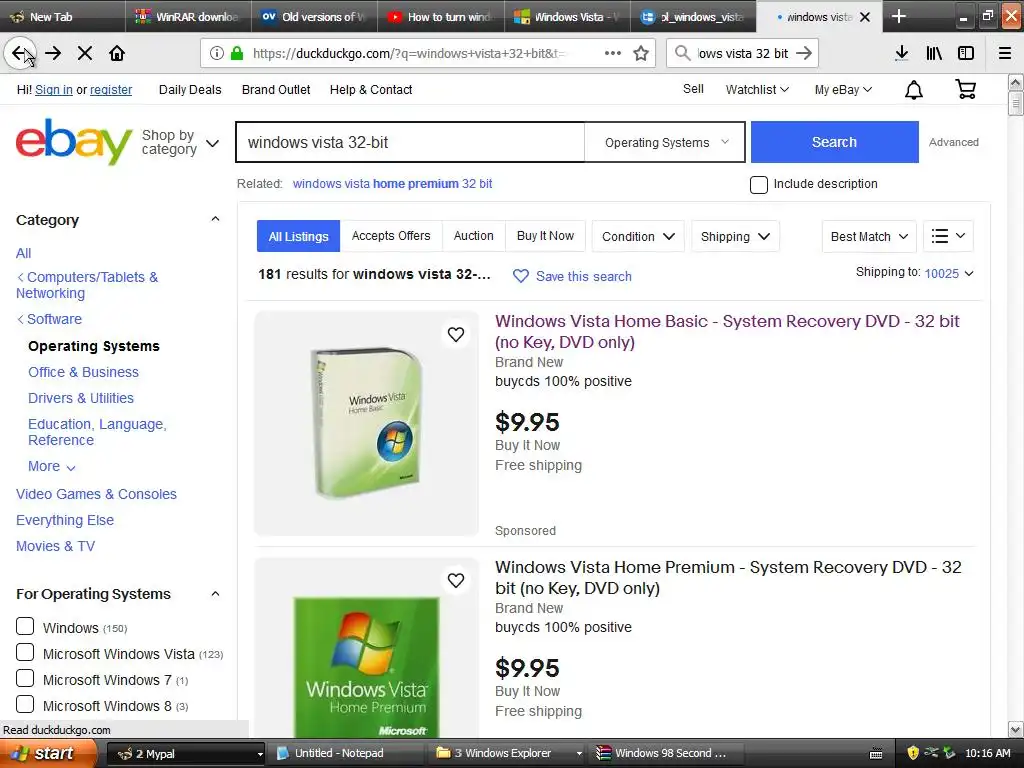Click the eBay logo
1024x768 pixels.
pyautogui.click(x=74, y=142)
